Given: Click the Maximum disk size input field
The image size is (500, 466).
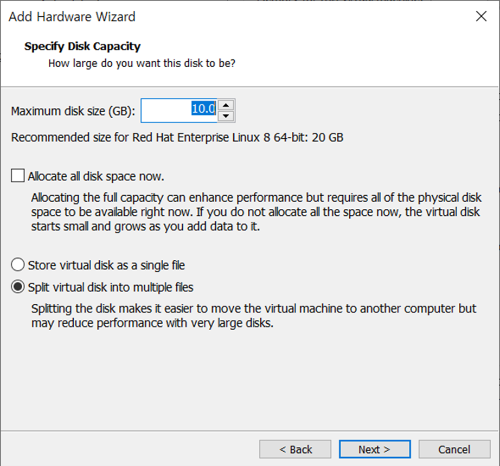Looking at the screenshot, I should [x=179, y=110].
